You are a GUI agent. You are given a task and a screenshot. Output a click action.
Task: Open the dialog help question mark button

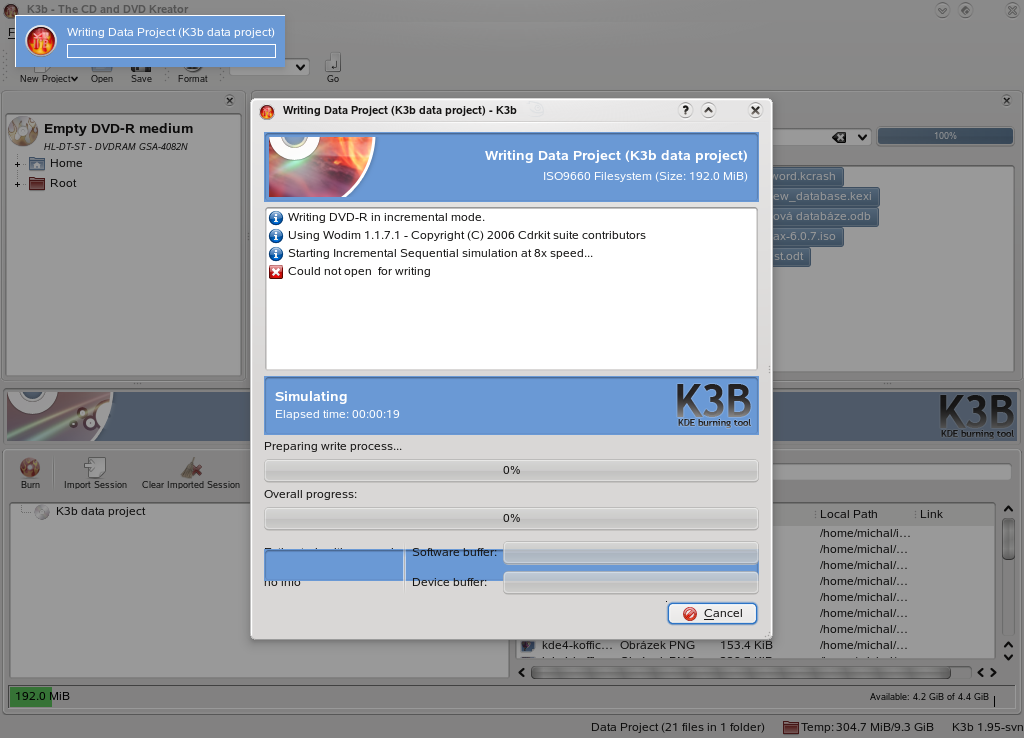(x=685, y=110)
